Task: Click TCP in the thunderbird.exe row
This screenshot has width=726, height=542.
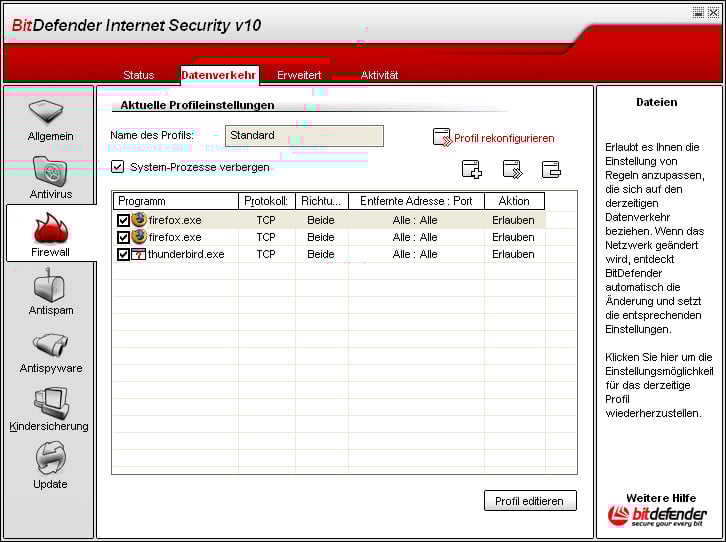Action: click(266, 254)
